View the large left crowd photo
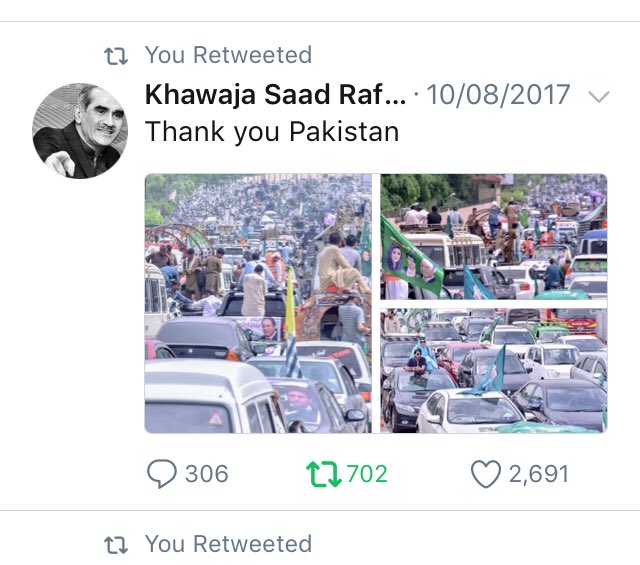 [x=258, y=303]
